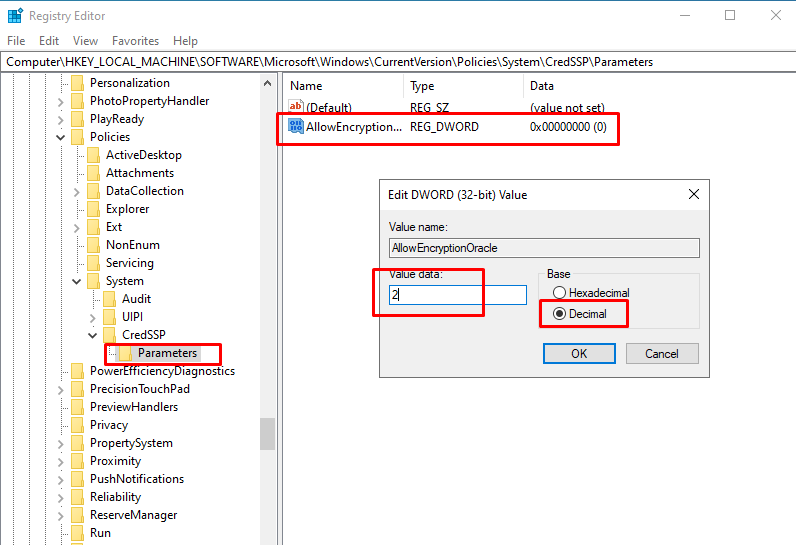Click the Servicing folder icon
Image resolution: width=796 pixels, height=545 pixels.
tap(93, 263)
